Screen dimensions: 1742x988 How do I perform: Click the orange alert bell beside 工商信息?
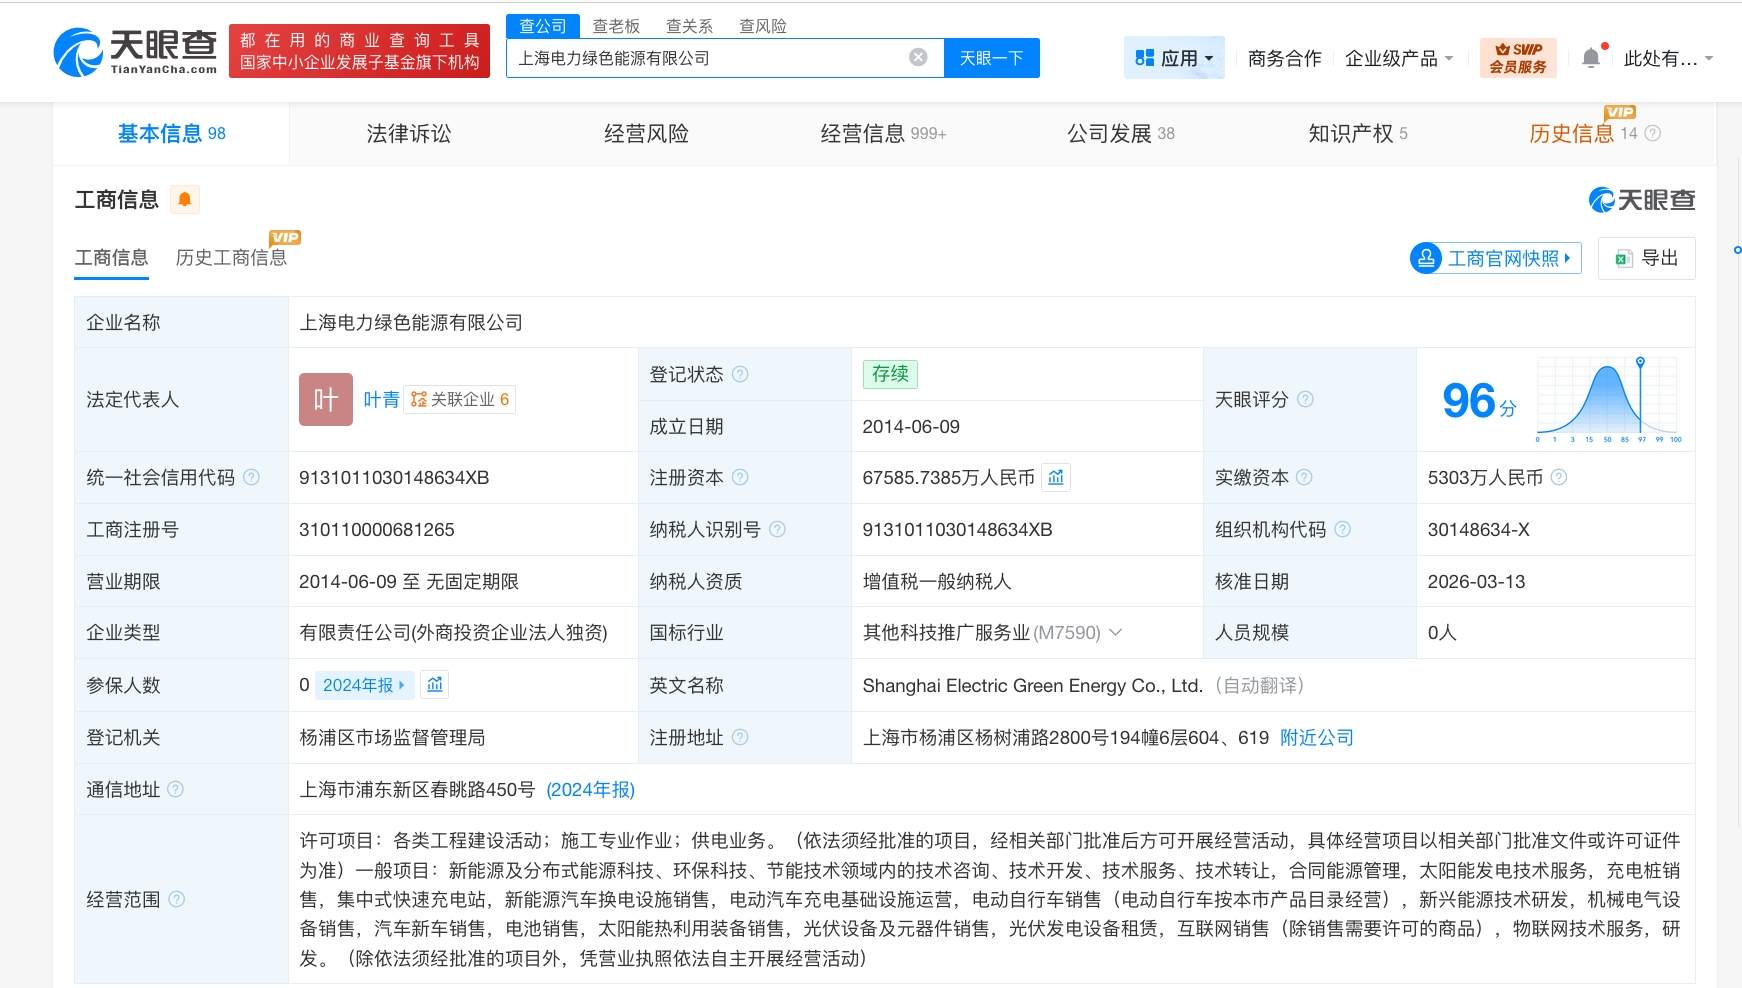tap(184, 200)
